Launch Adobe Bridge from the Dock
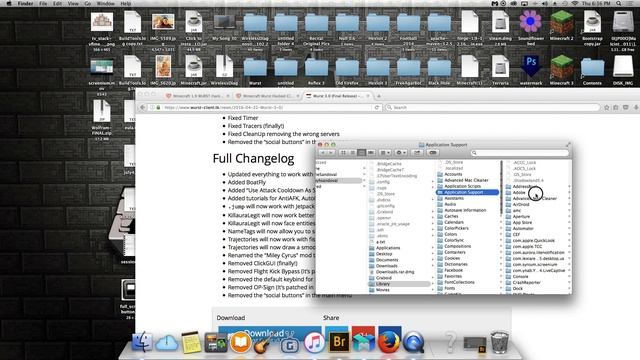Image resolution: width=640 pixels, height=360 pixels. tap(339, 342)
